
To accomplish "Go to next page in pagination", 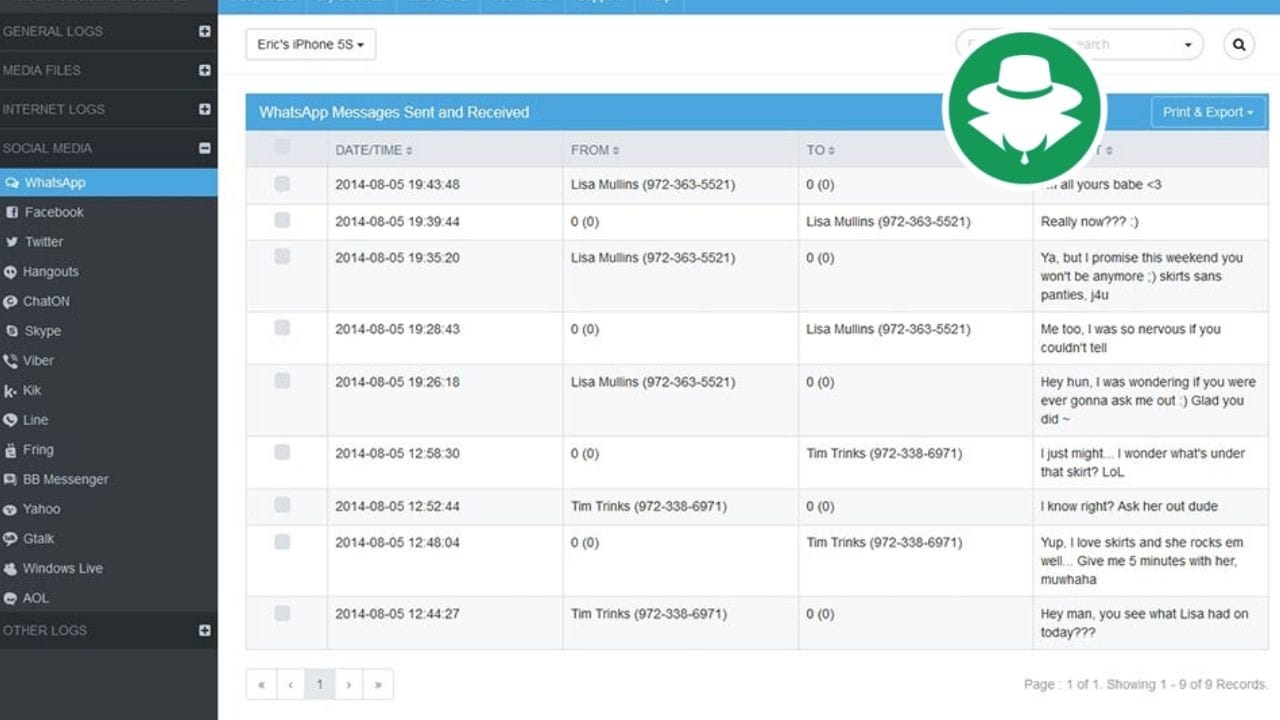I will [x=348, y=684].
